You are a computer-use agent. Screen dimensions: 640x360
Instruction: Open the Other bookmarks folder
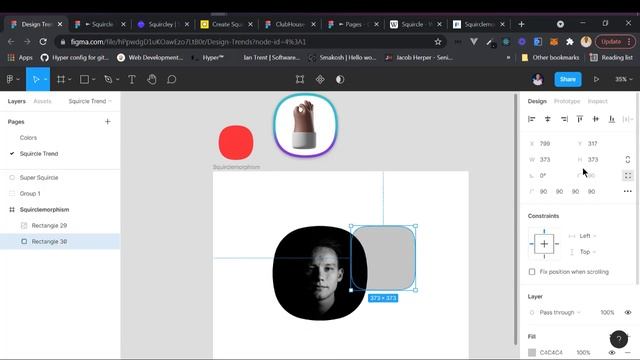[550, 58]
